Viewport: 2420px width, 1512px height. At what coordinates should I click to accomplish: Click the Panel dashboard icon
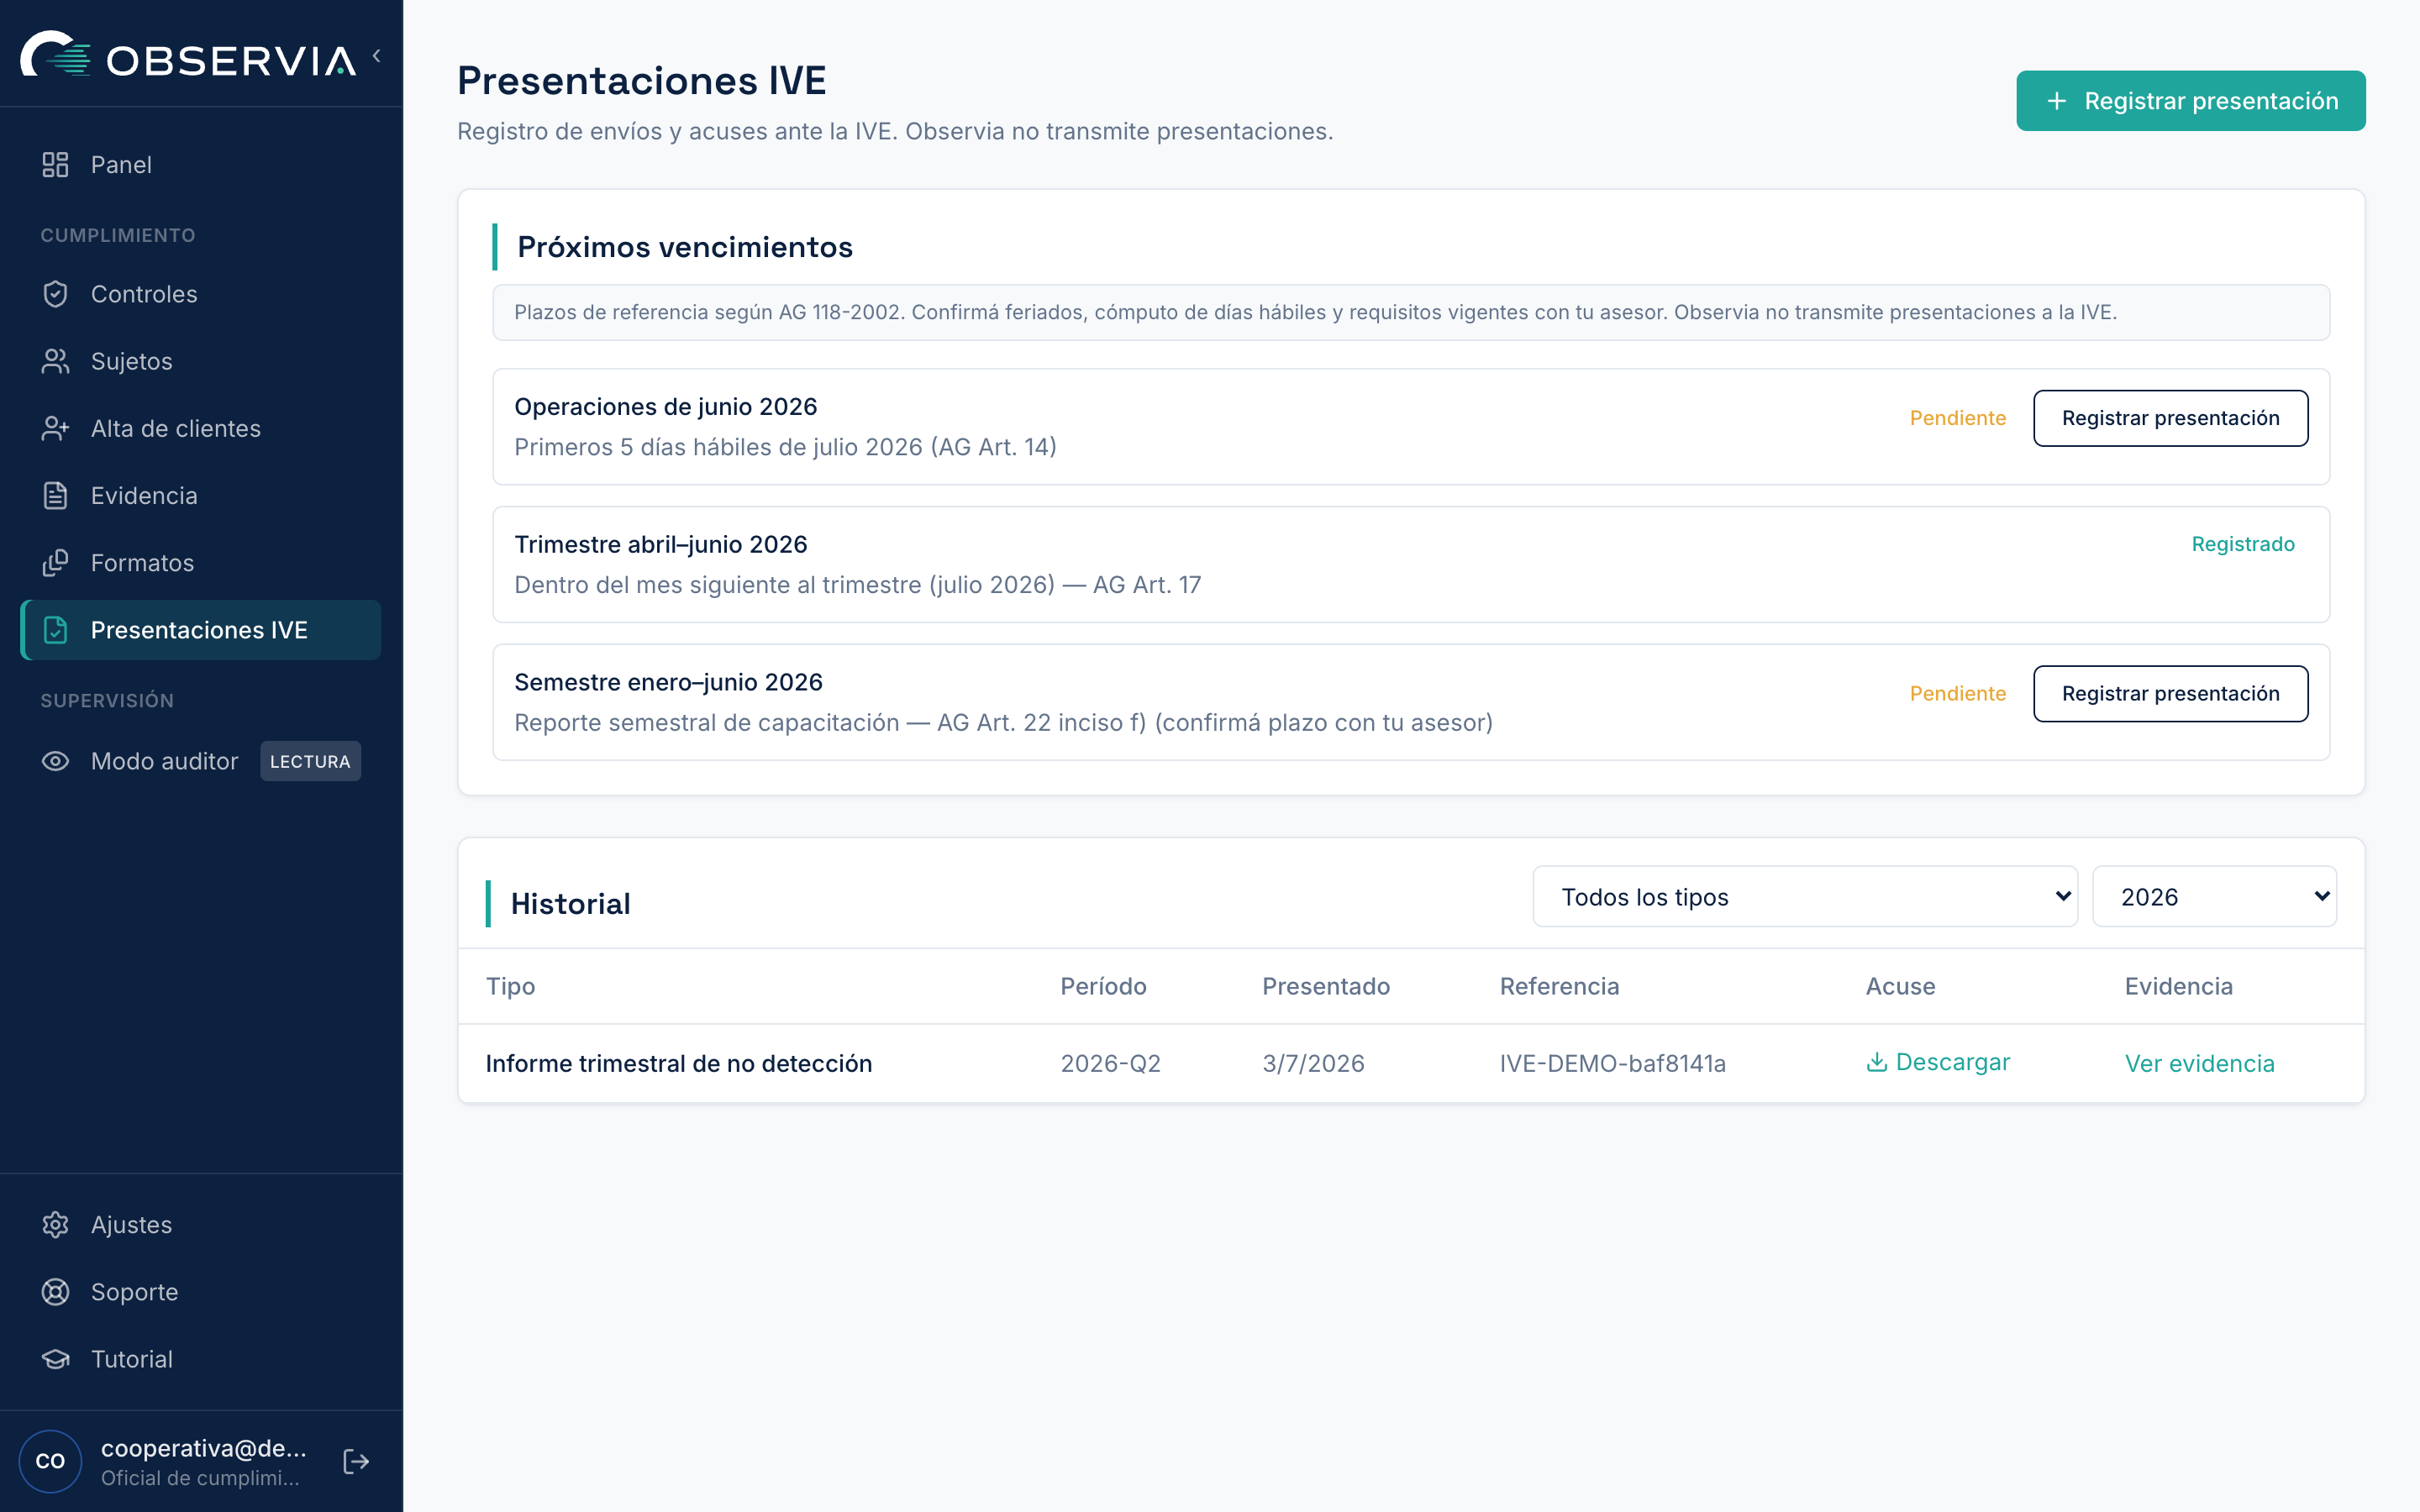coord(55,165)
